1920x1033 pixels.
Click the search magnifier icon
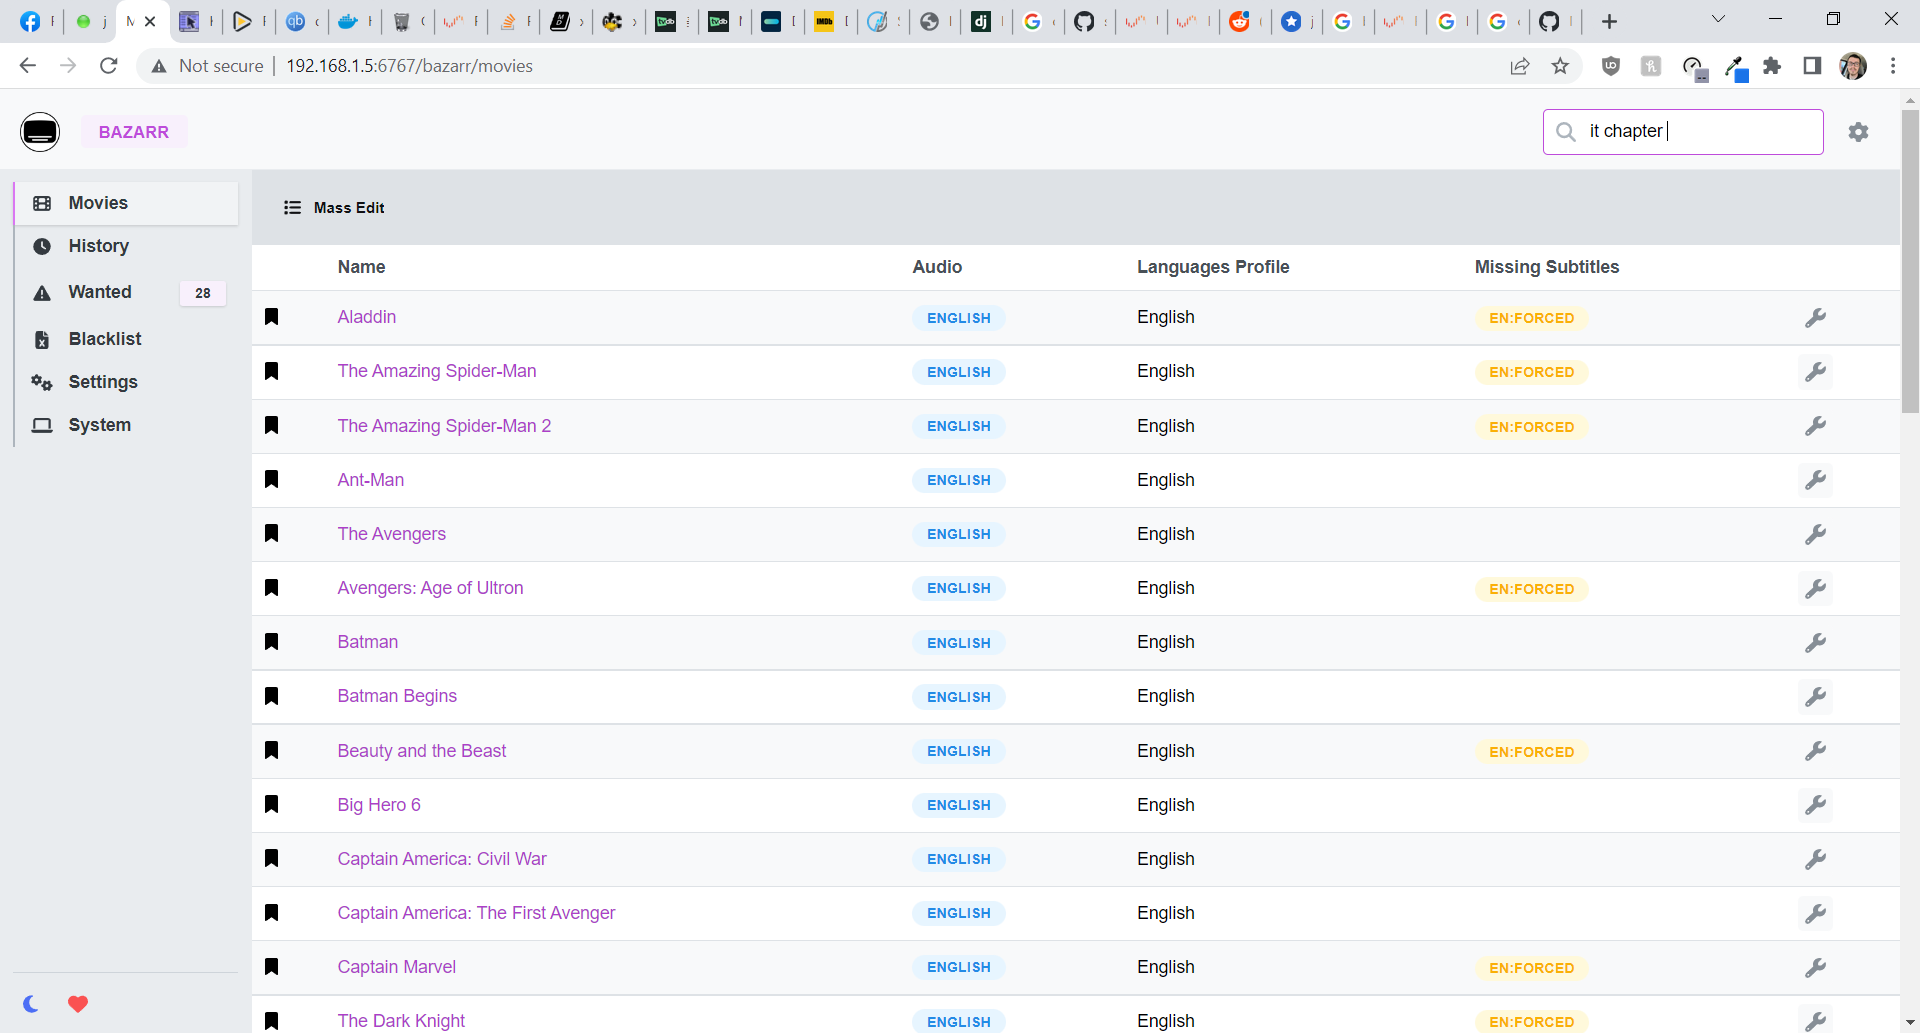coord(1566,131)
